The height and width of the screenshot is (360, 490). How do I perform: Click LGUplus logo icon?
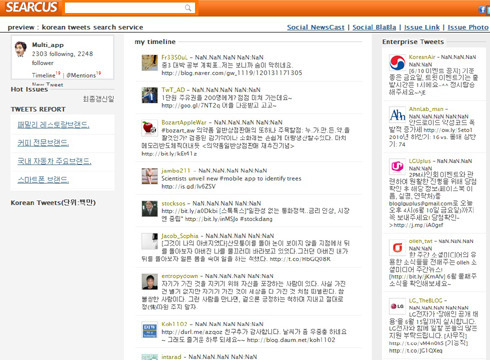[x=397, y=166]
